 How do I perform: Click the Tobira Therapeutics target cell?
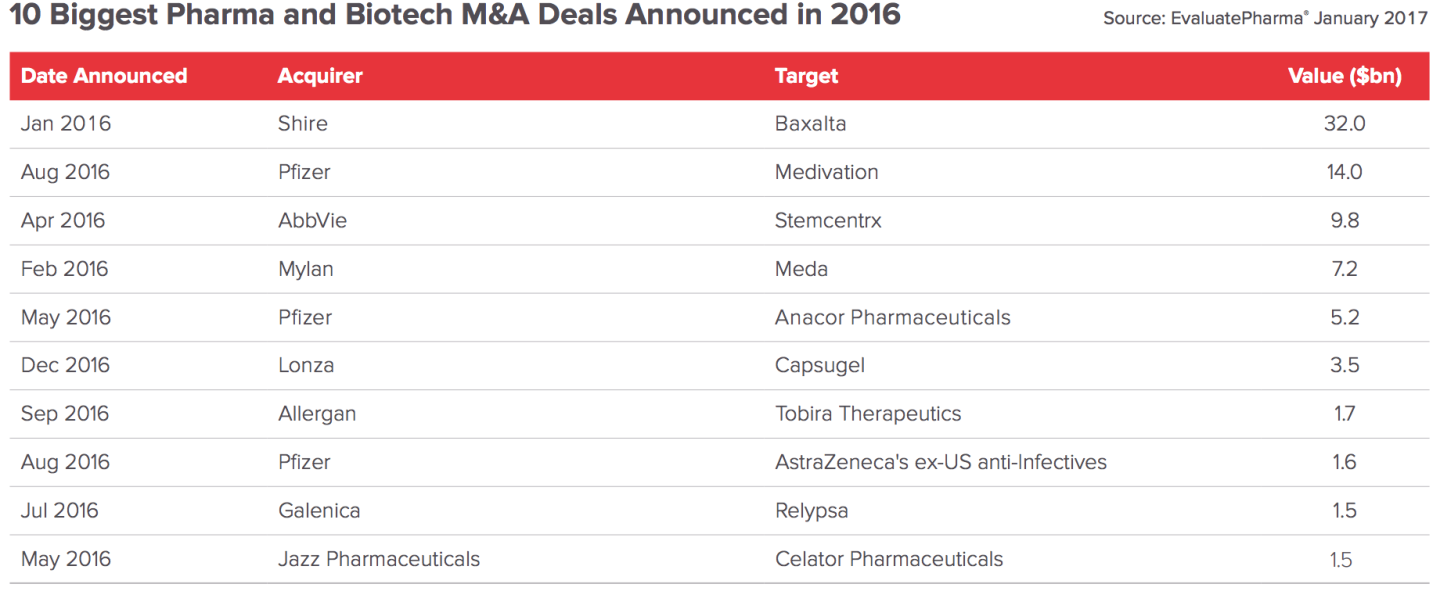[x=868, y=414]
